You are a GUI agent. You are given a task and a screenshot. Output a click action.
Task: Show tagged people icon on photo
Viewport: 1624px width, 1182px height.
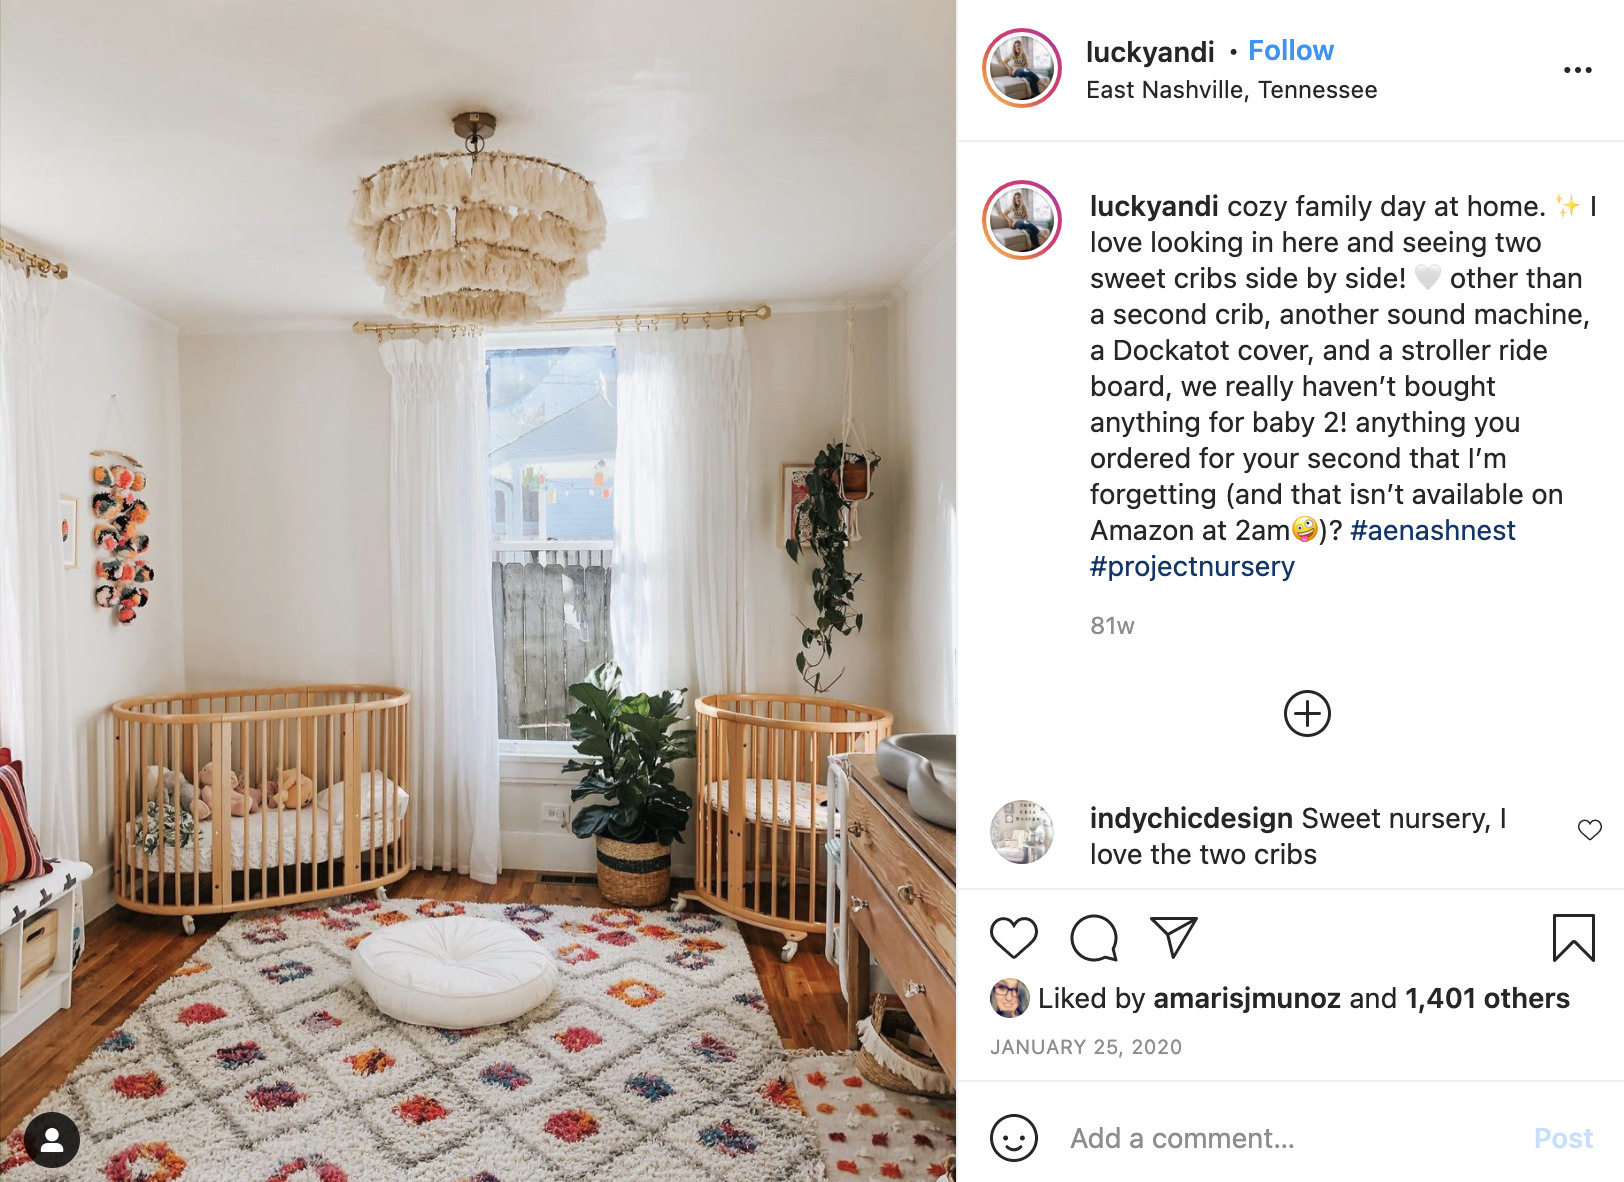point(52,1140)
